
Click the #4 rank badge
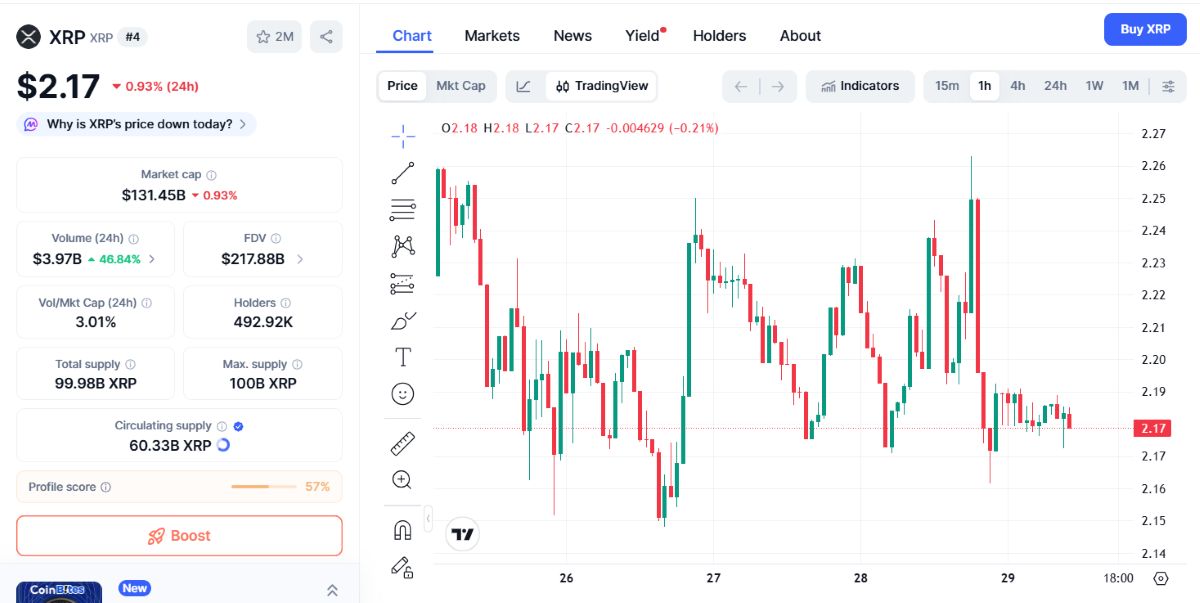[x=133, y=37]
